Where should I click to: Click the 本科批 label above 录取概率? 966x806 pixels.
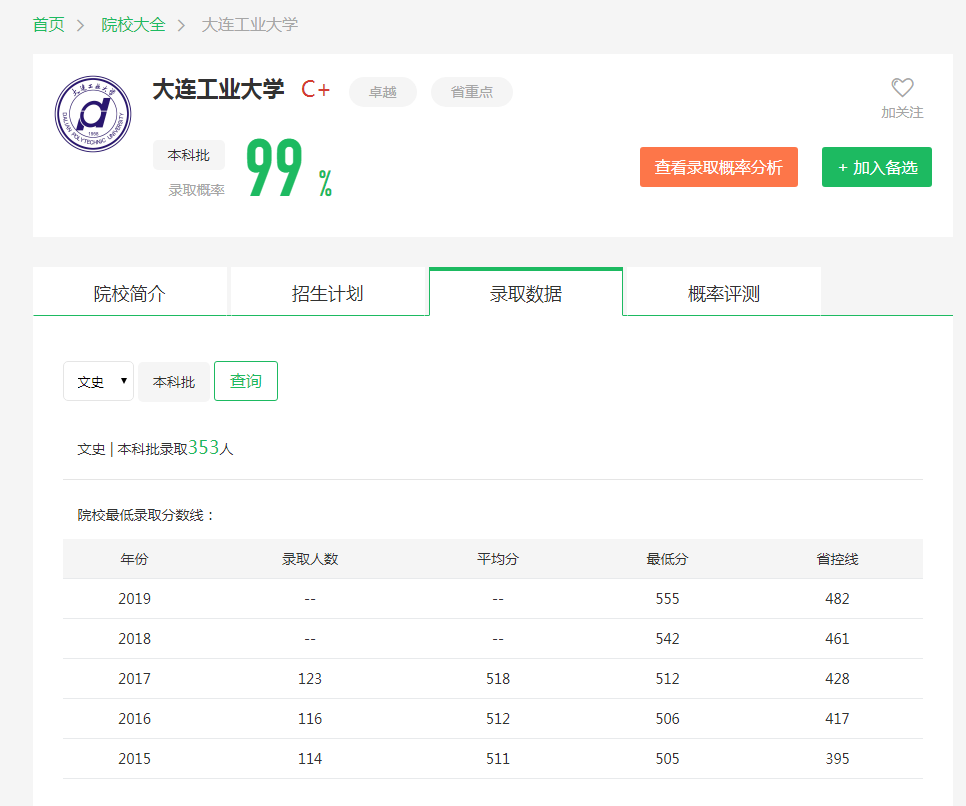pyautogui.click(x=189, y=155)
